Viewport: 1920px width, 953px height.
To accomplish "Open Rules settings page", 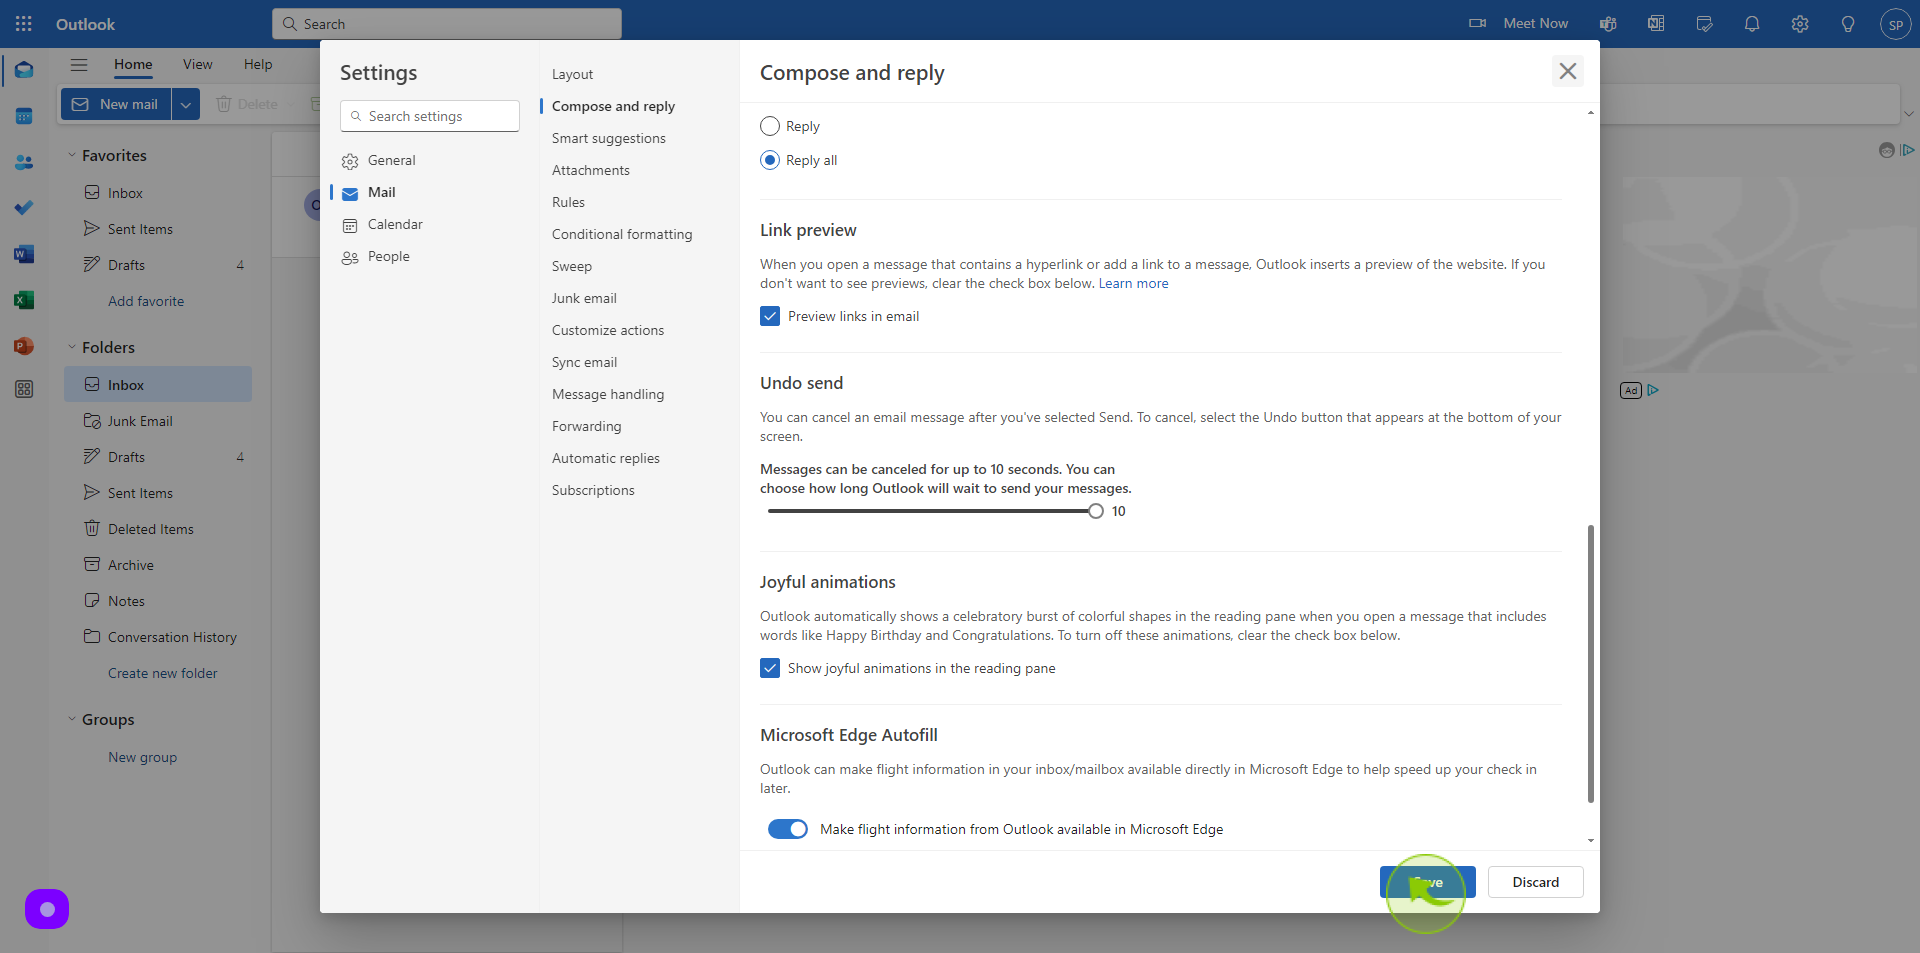I will click(568, 202).
